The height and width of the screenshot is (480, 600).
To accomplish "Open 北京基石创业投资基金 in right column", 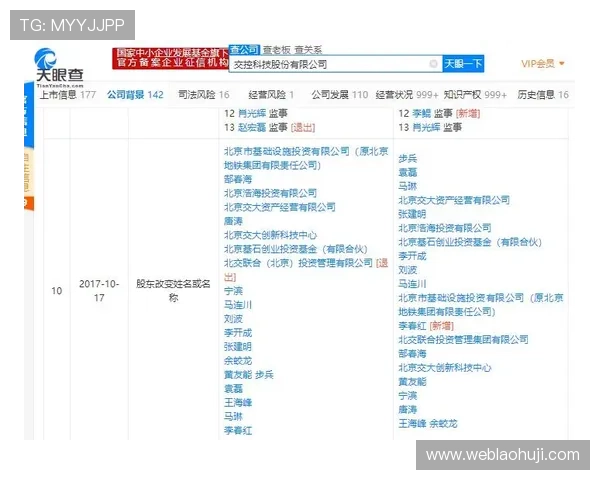I will click(470, 242).
